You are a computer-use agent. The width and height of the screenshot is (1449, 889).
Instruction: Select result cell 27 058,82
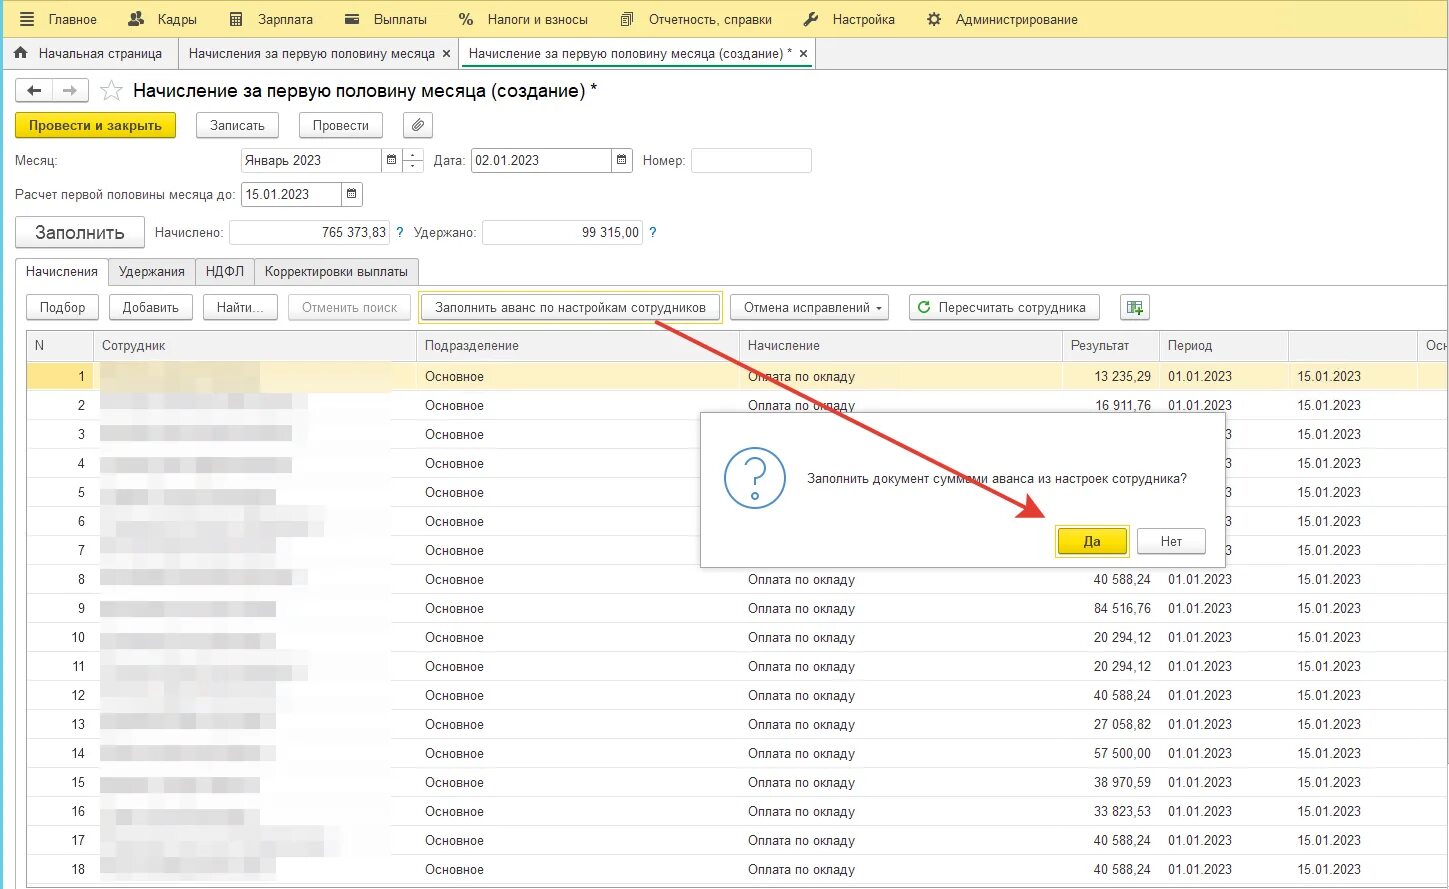pyautogui.click(x=1110, y=724)
